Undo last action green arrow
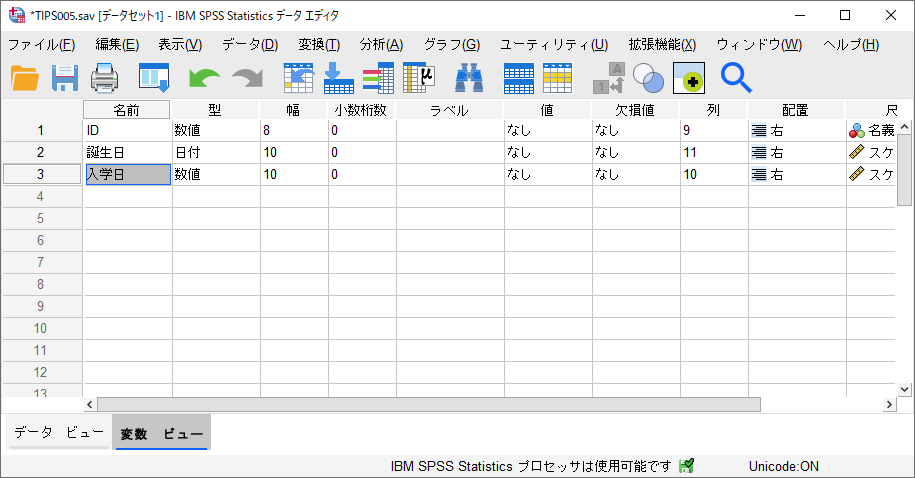The height and width of the screenshot is (478, 915). [x=204, y=78]
